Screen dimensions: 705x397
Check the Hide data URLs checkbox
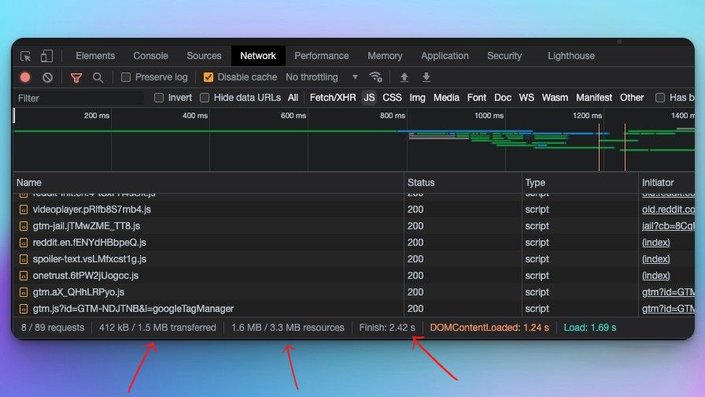pos(205,98)
